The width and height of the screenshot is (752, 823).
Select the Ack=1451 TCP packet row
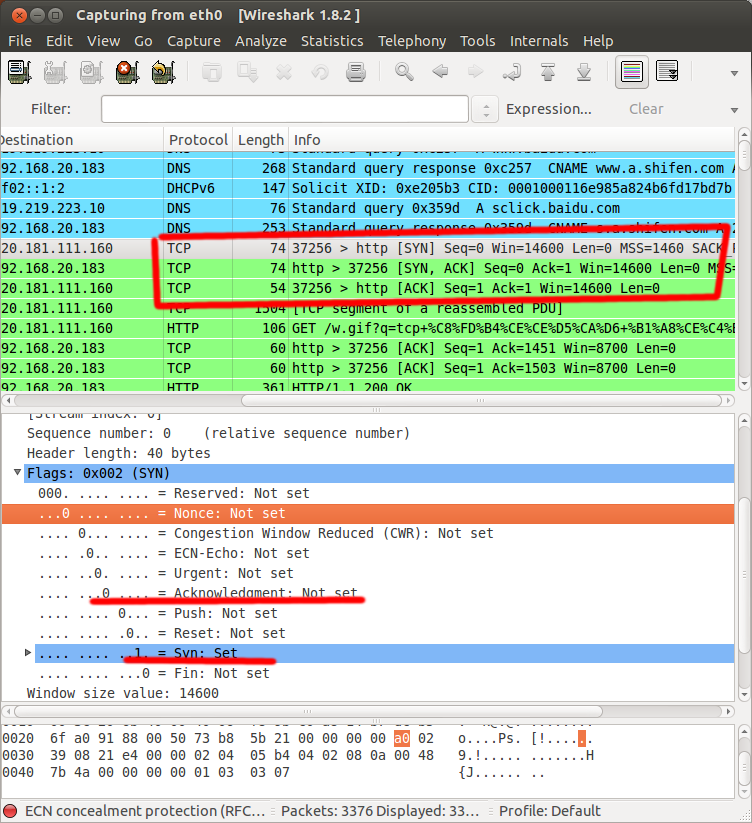click(367, 349)
